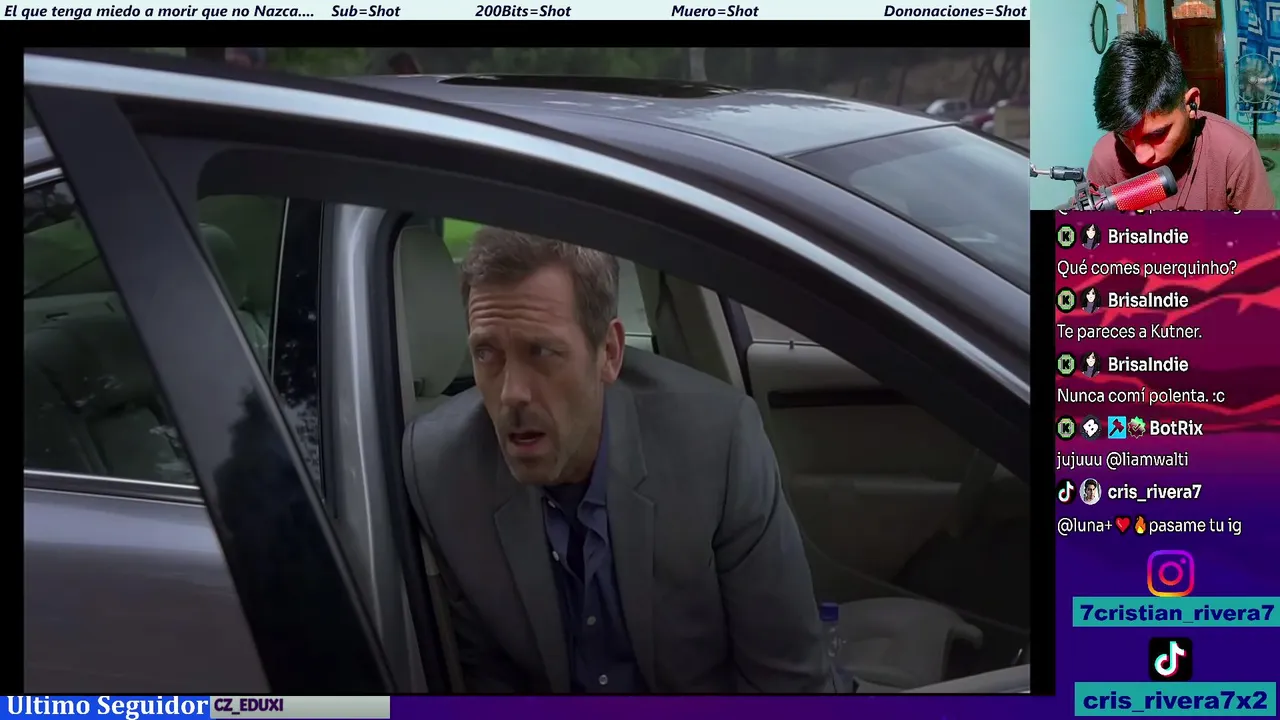This screenshot has width=1280, height=720.
Task: Open BotRix username in chat
Action: (1176, 428)
